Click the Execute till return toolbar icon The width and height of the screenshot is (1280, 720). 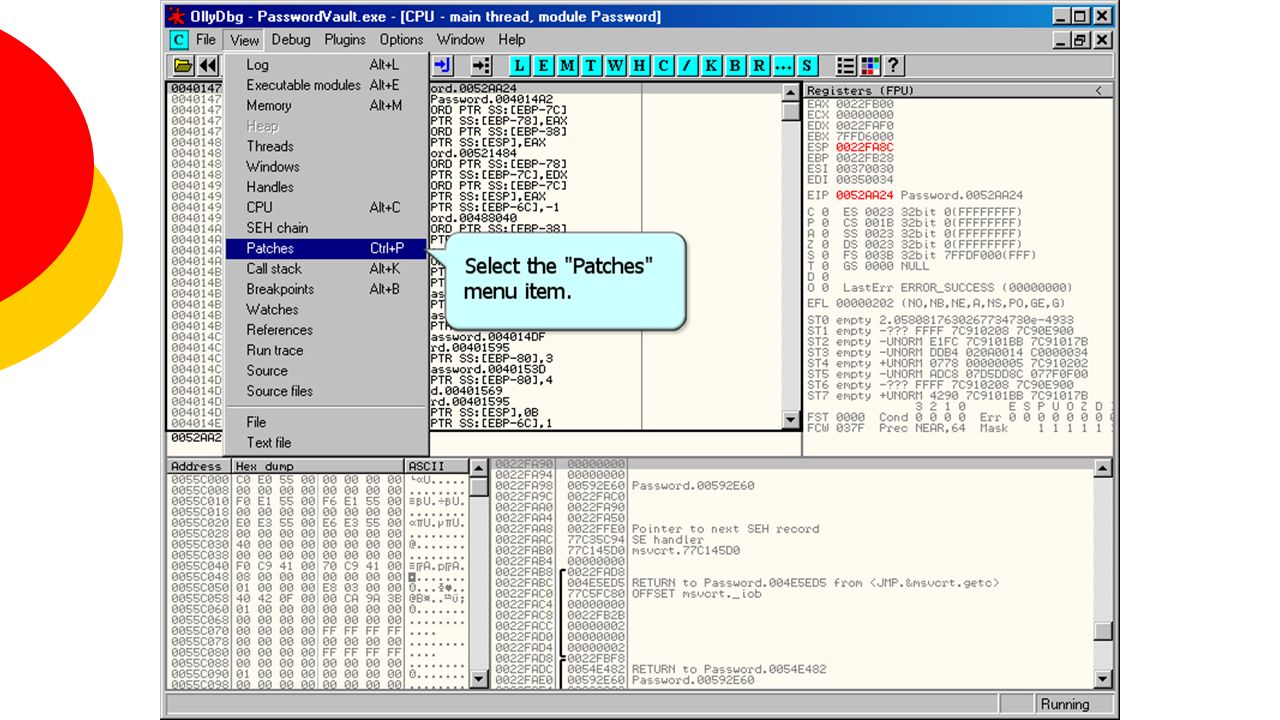tap(481, 66)
